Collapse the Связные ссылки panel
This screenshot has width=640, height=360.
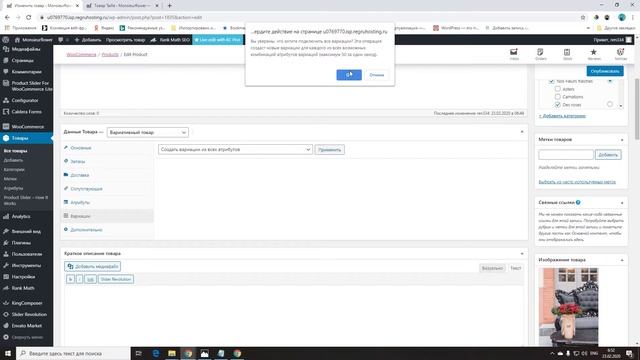click(x=622, y=202)
